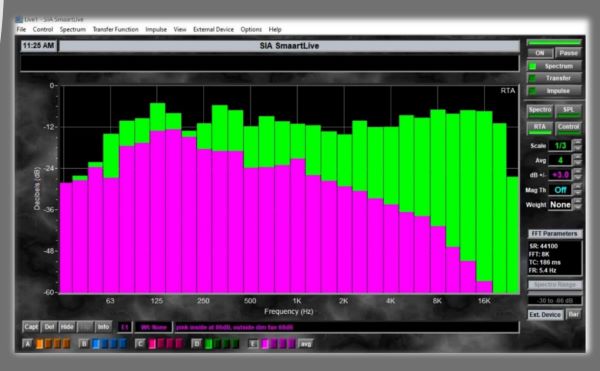
Task: Toggle Transfer mode
Action: [x=554, y=78]
